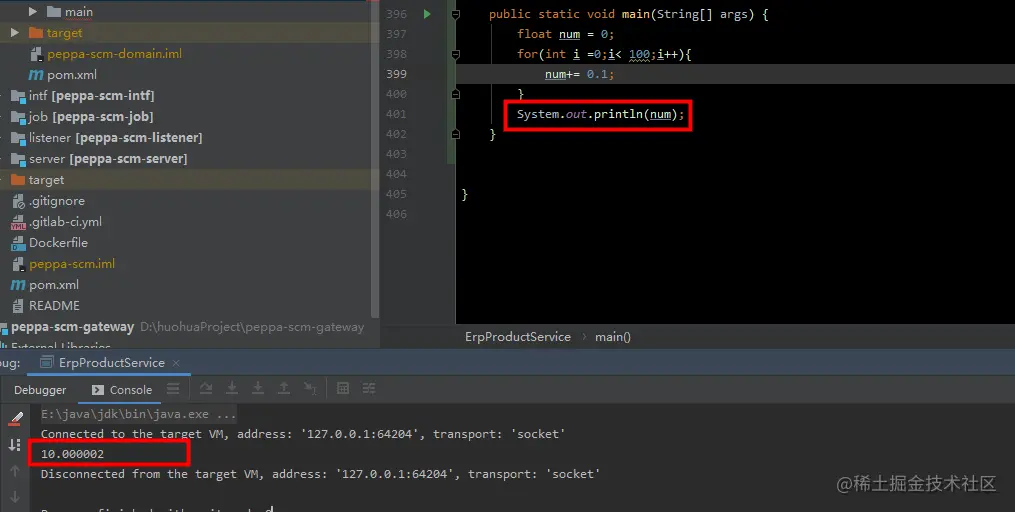Close the ErpProductService debug tab
Image resolution: width=1015 pixels, height=512 pixels.
pos(176,363)
